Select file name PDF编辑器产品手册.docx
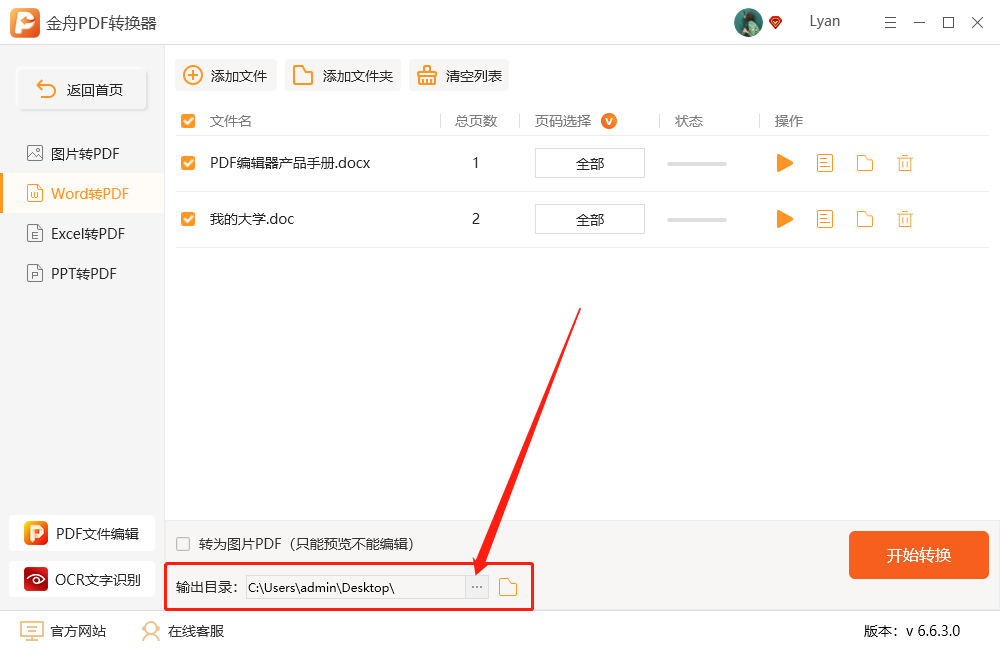 (290, 163)
